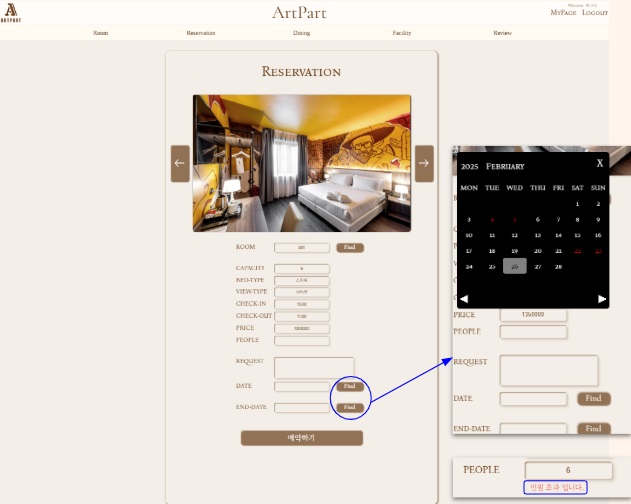Open the Room menu item
This screenshot has width=631, height=504.
click(x=101, y=33)
